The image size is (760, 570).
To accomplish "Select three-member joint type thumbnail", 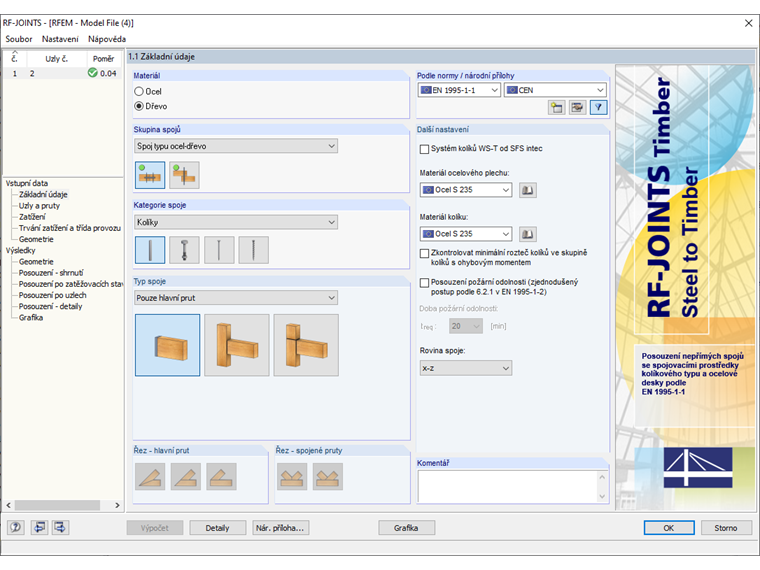I will point(306,345).
